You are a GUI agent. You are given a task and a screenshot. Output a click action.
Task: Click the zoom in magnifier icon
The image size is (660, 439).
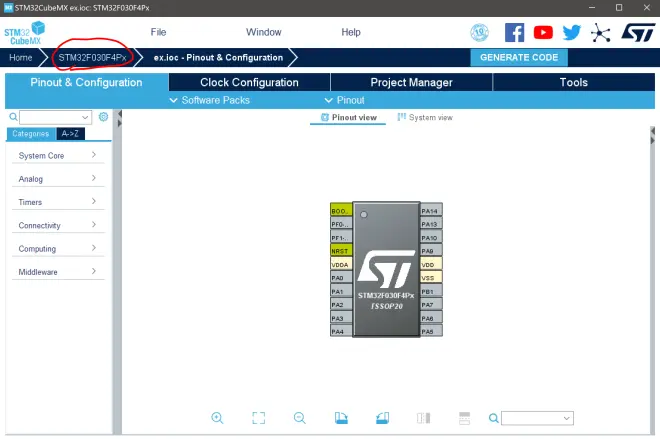point(217,418)
